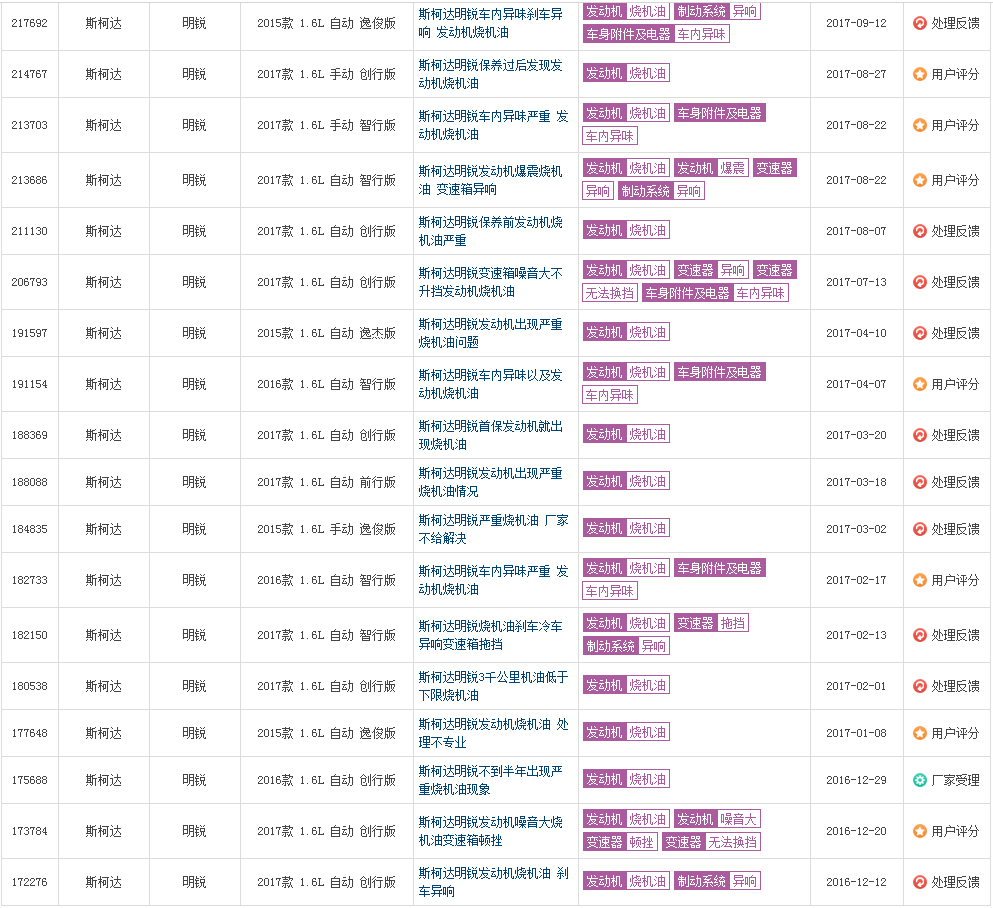The width and height of the screenshot is (993, 908).
Task: Click 处理反馈 icon in row 180538
Action: click(920, 686)
